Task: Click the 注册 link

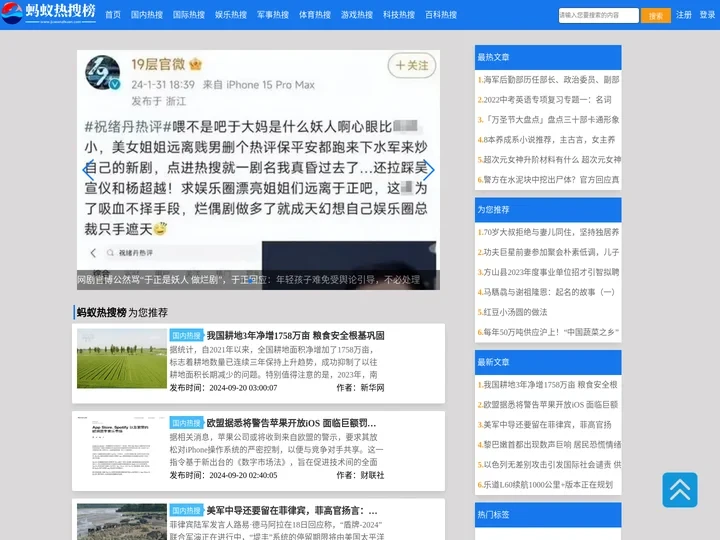Action: coord(684,15)
